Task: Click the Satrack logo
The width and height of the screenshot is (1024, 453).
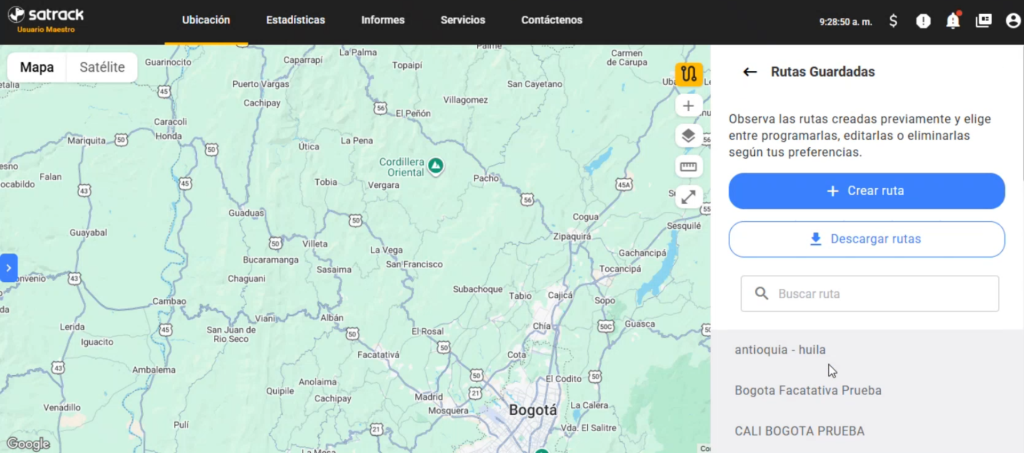Action: 45,14
